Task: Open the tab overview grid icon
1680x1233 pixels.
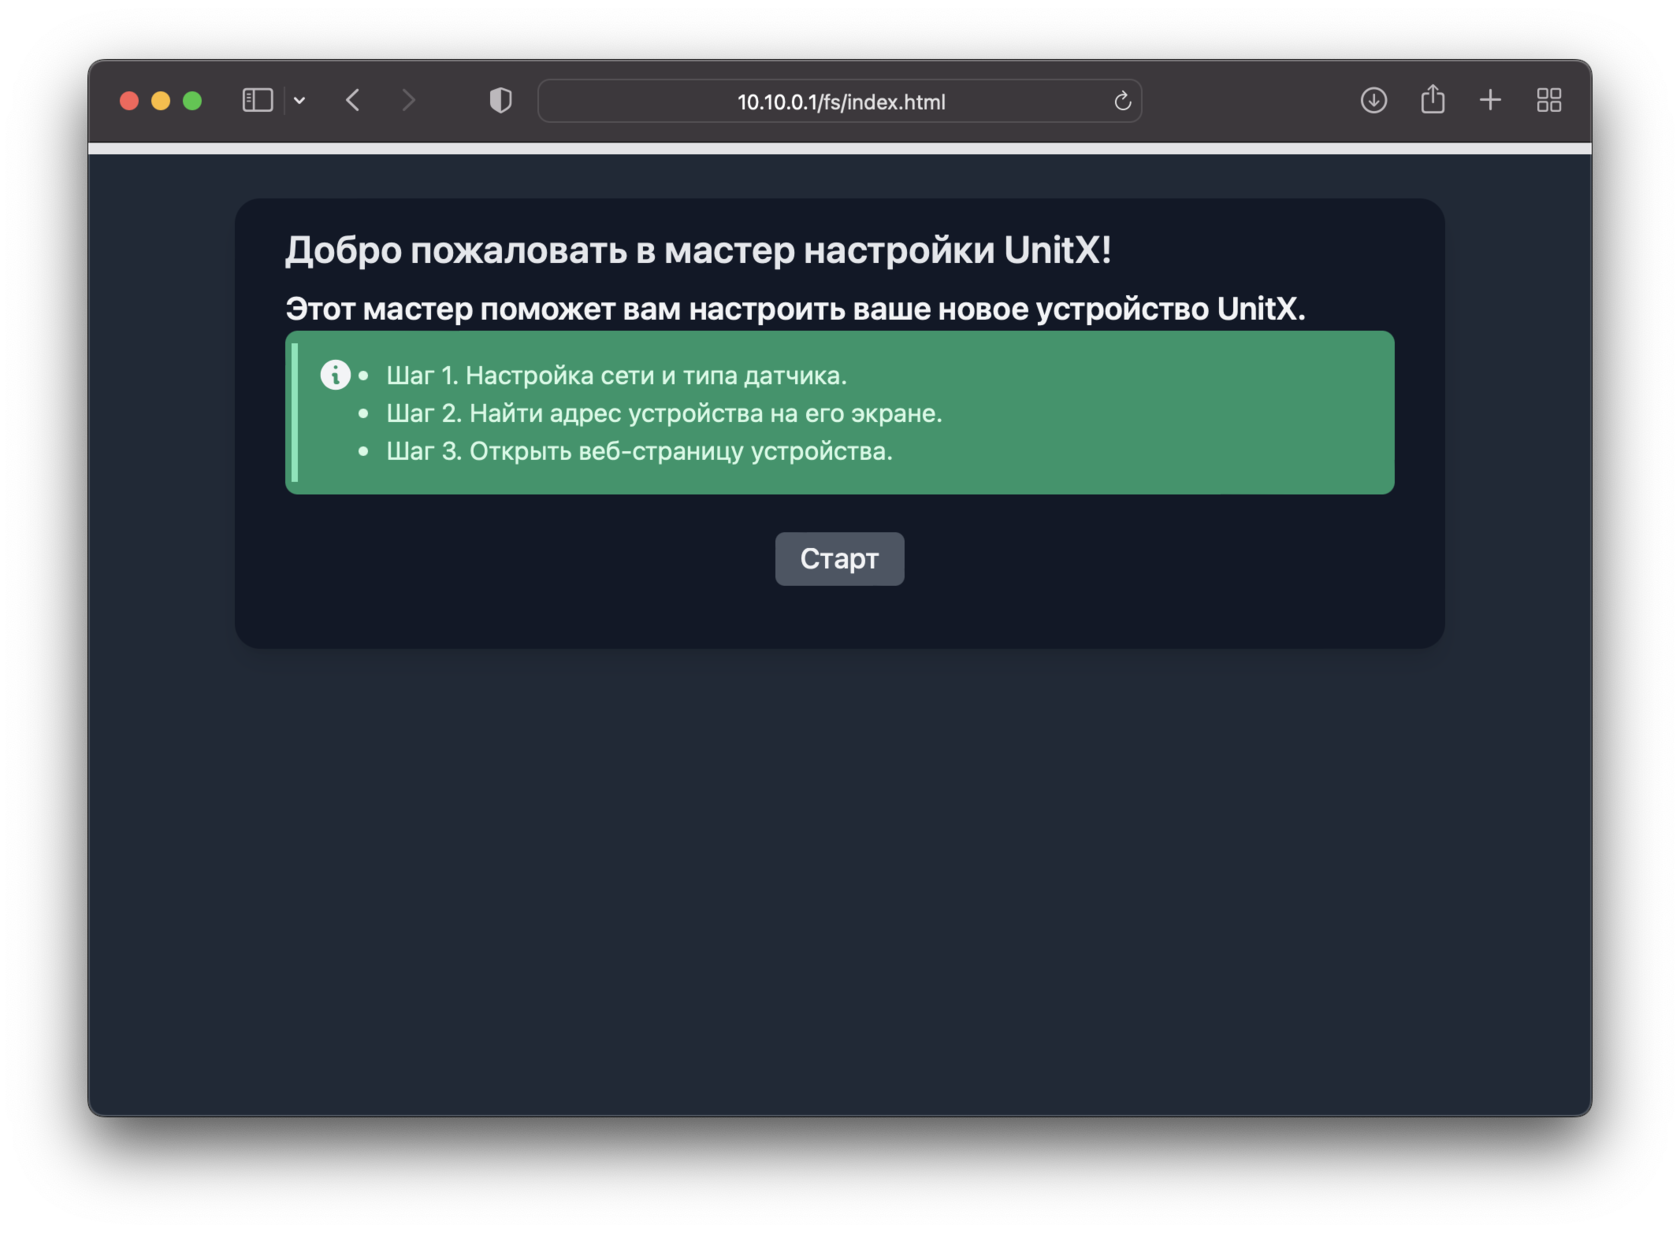Action: [1548, 100]
